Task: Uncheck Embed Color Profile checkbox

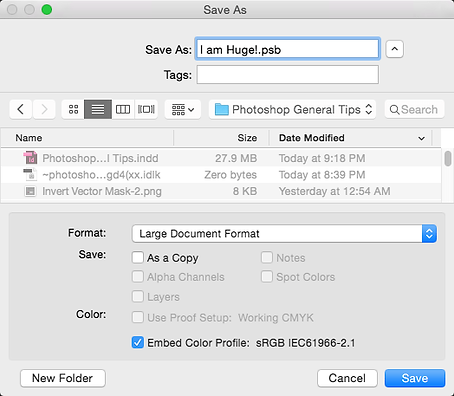Action: [x=138, y=342]
